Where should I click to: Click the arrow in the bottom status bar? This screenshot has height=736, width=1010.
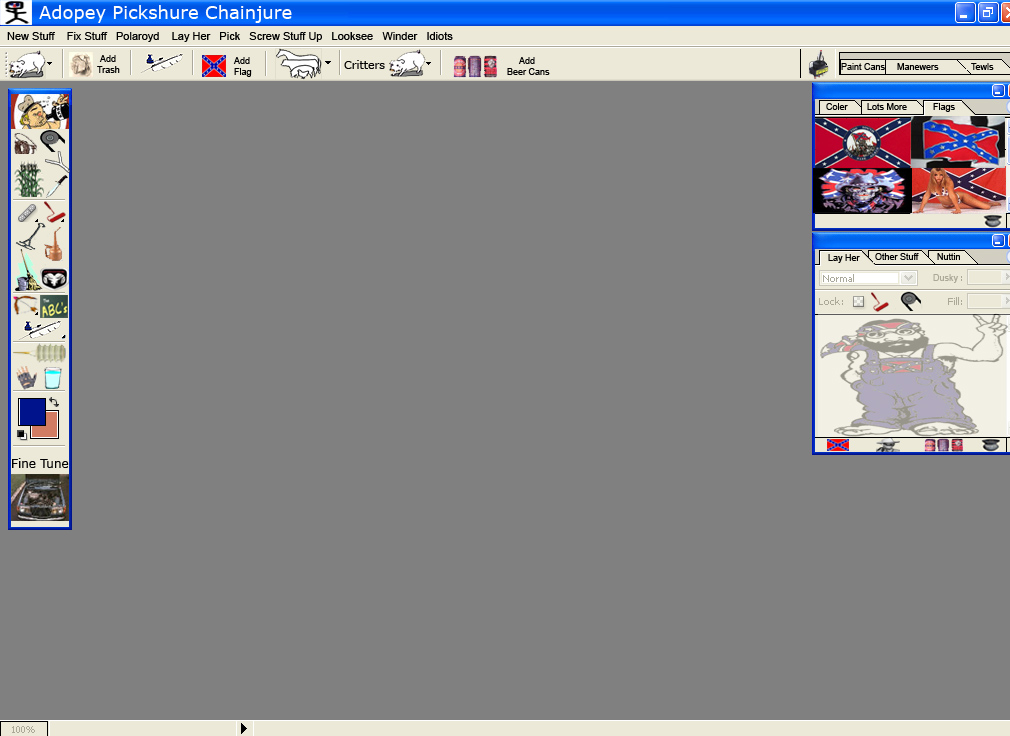[243, 728]
